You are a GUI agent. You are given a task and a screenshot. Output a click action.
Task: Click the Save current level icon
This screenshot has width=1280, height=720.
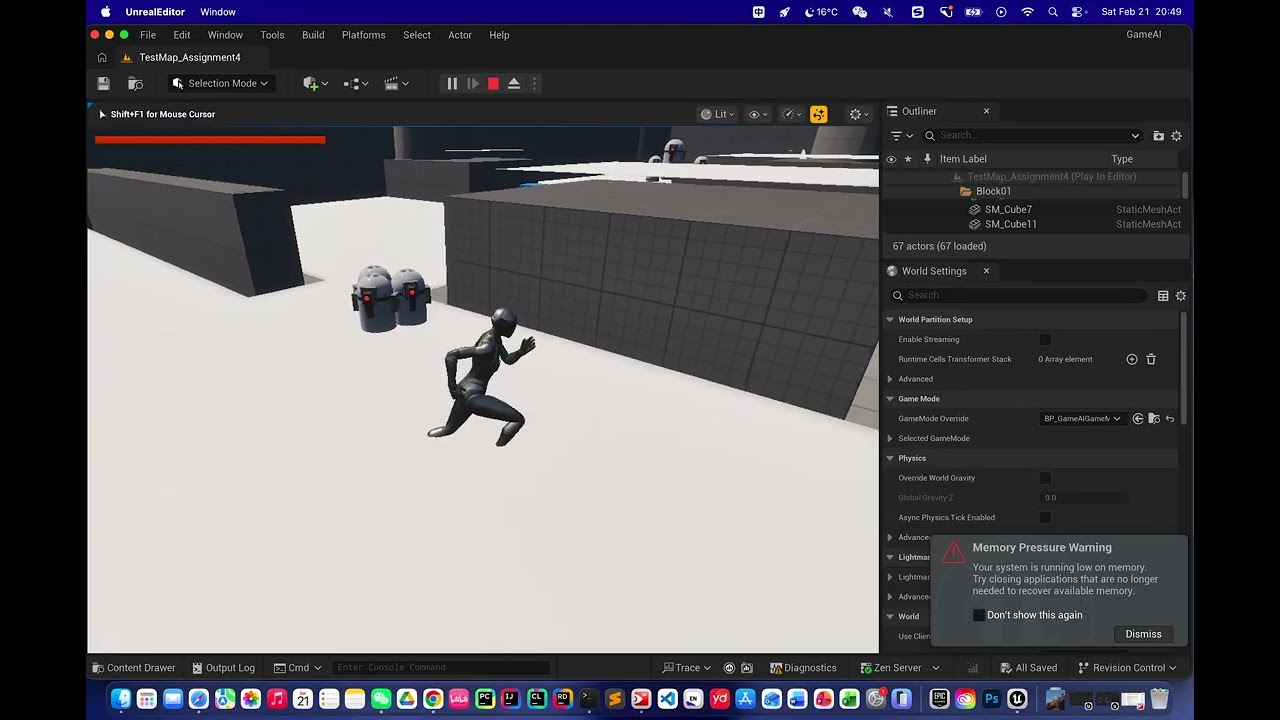tap(103, 84)
